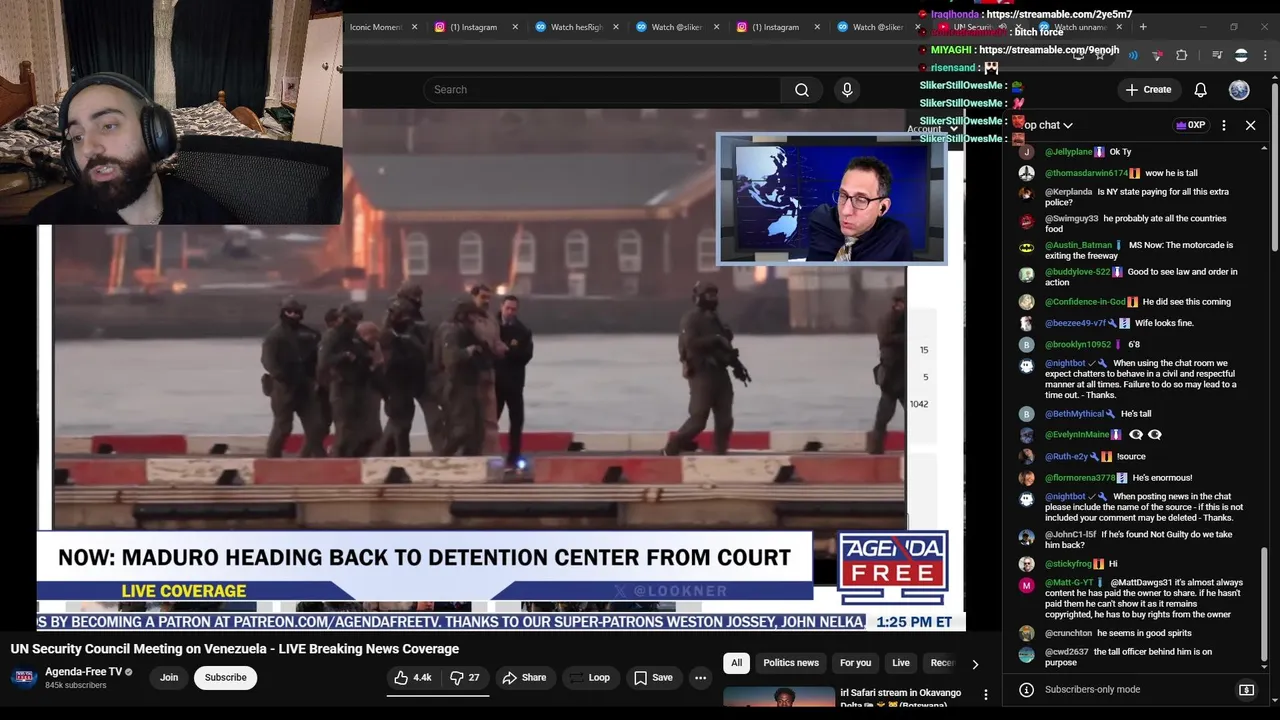Open the Agenda-Free TV channel name link
This screenshot has width=1280, height=720.
(x=83, y=672)
